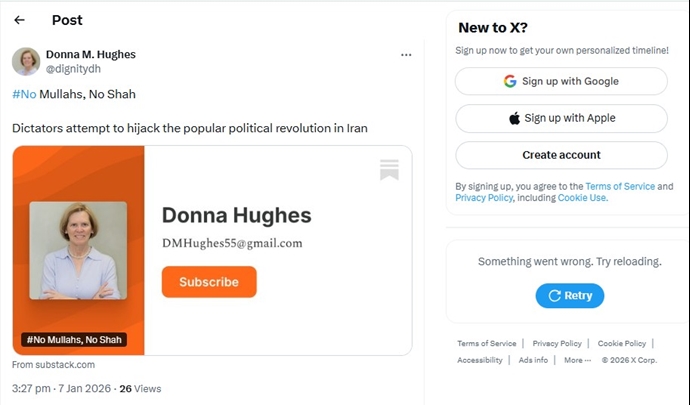The image size is (690, 405).
Task: Click the Substack bookmark icon on card
Action: pos(389,170)
